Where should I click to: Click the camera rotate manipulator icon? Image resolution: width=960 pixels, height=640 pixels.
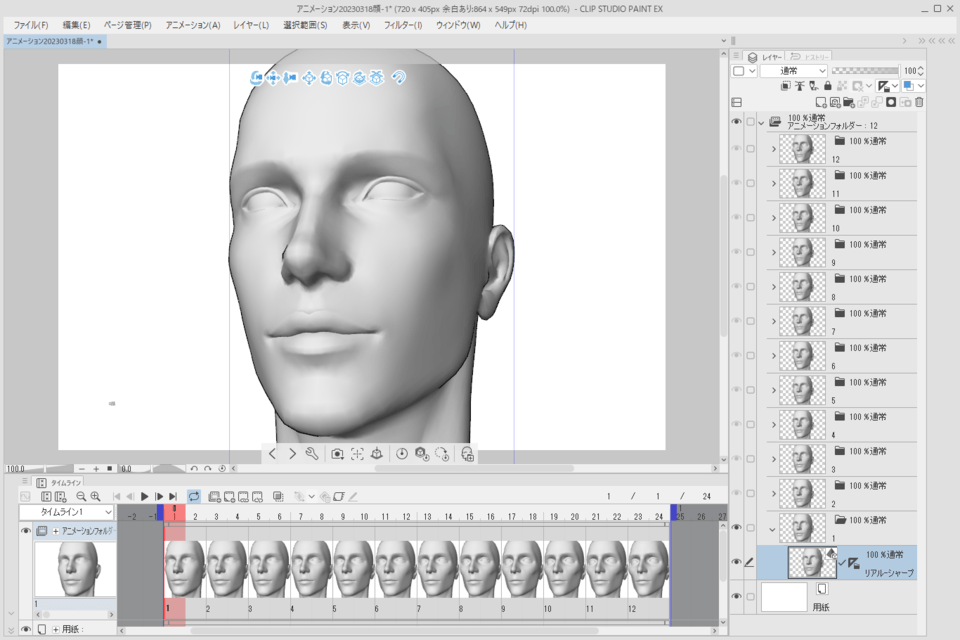[257, 78]
